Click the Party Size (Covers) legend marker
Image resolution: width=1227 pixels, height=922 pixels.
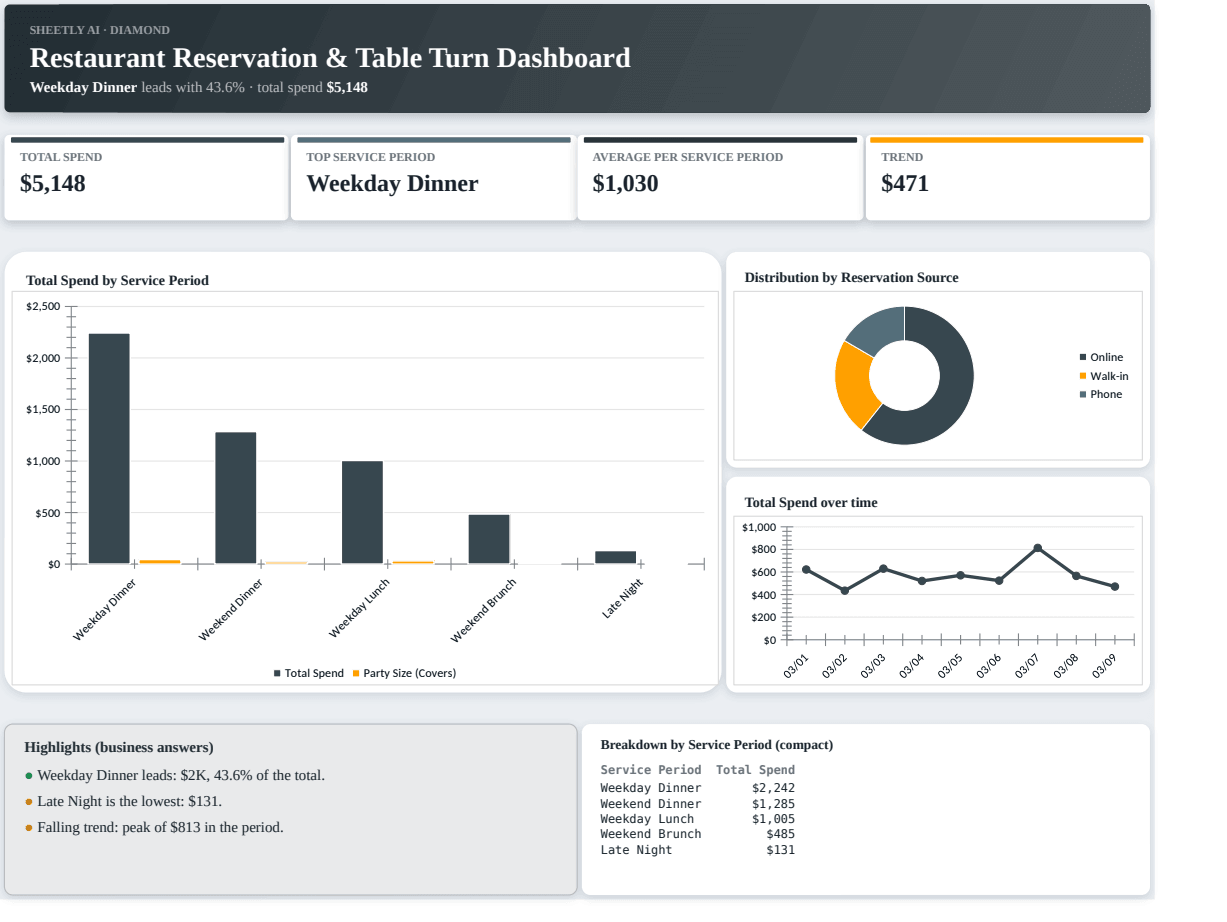click(x=355, y=673)
